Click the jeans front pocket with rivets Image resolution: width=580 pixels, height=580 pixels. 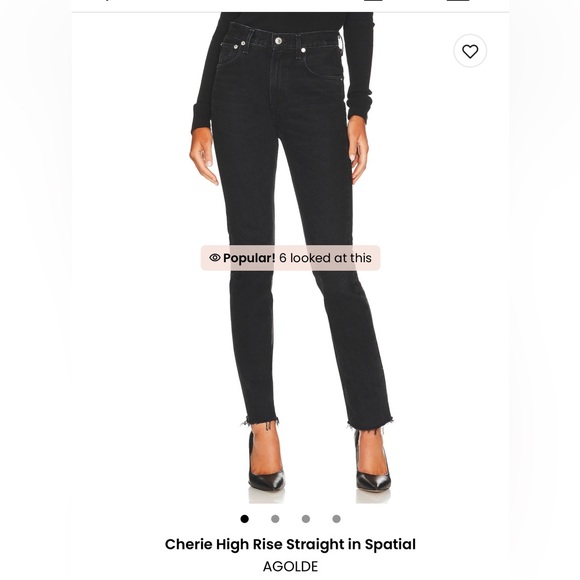coord(232,52)
